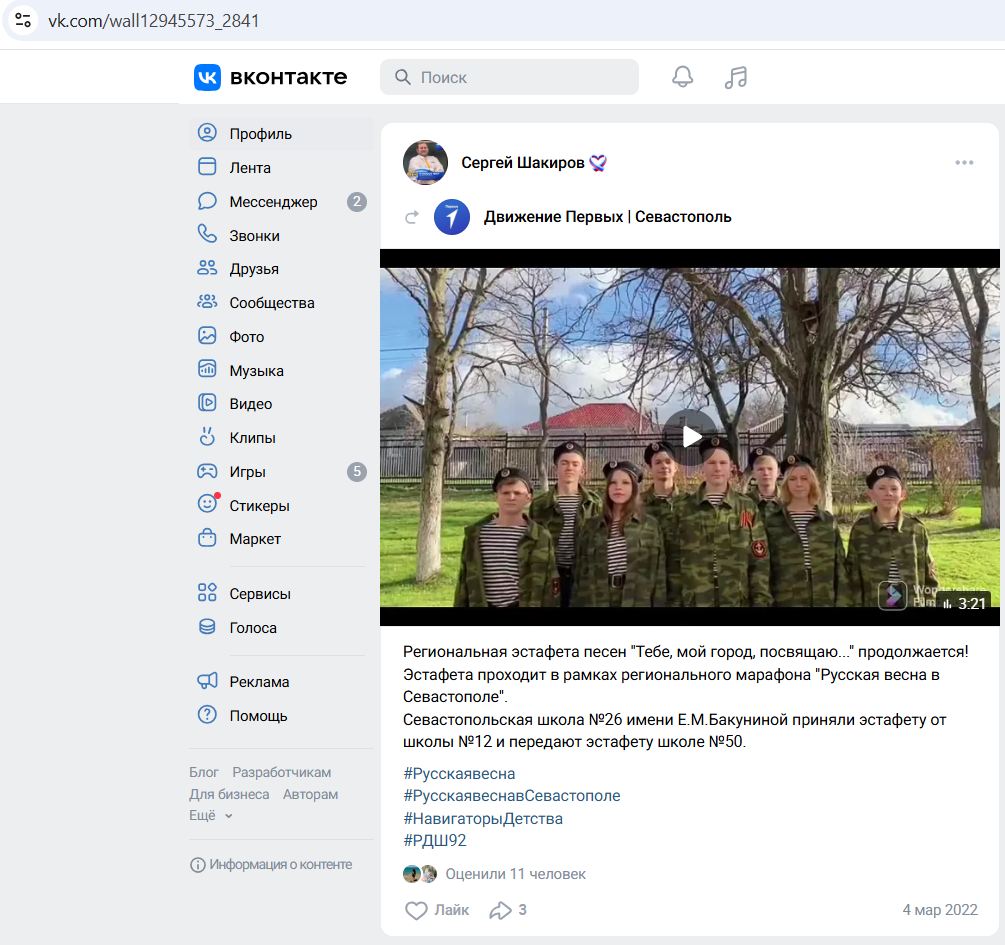Click the вконтакте wordmark

(288, 78)
